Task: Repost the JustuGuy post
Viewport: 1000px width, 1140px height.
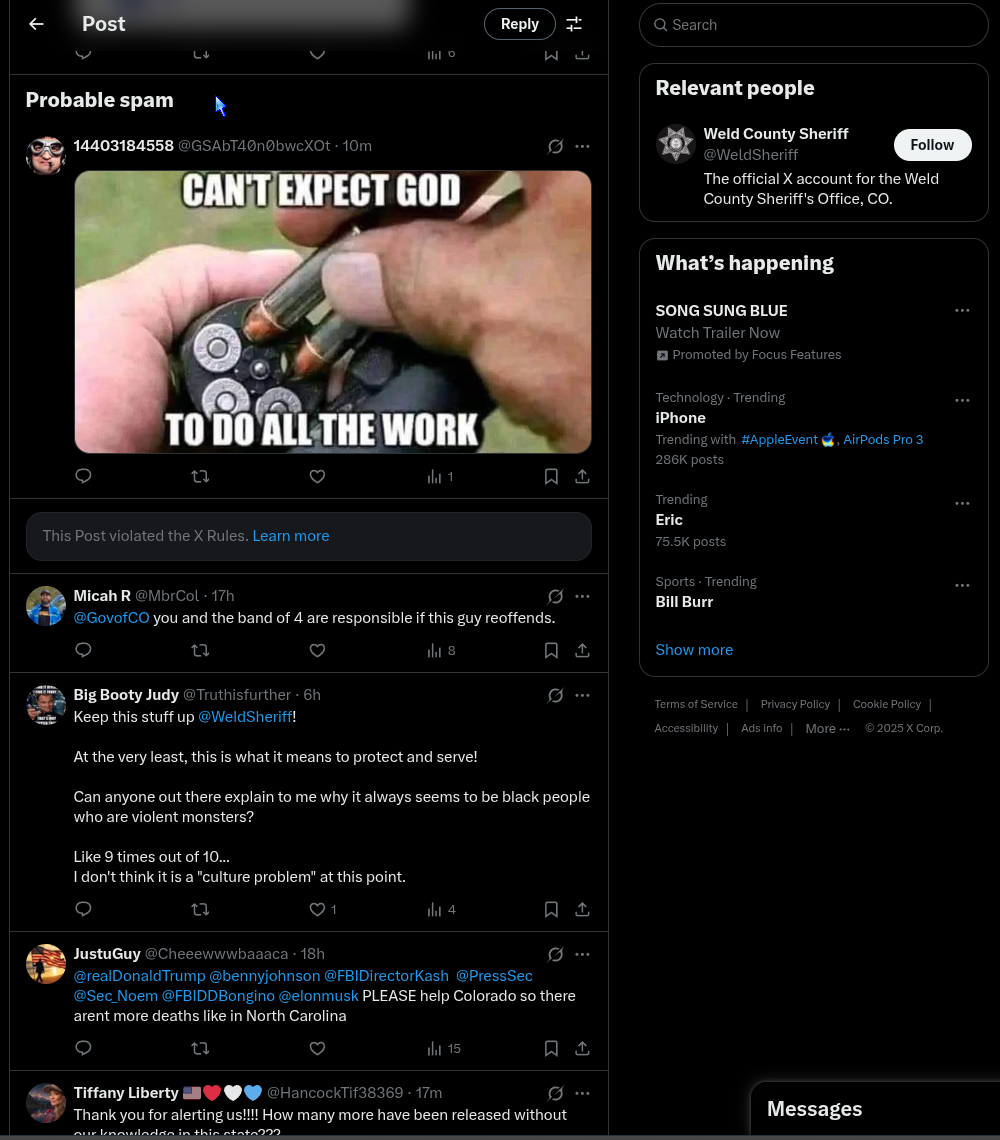Action: [x=200, y=1048]
